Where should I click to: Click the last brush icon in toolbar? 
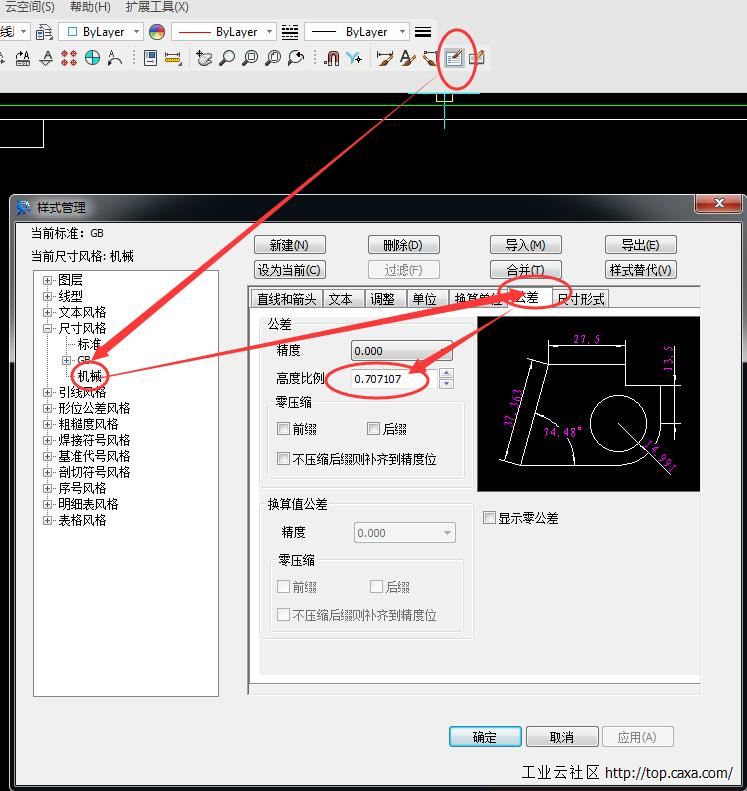(x=477, y=59)
